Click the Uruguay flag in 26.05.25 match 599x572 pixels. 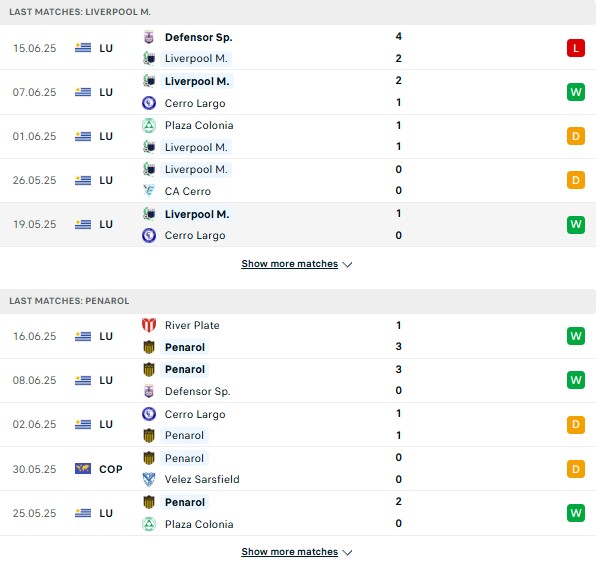pyautogui.click(x=83, y=180)
